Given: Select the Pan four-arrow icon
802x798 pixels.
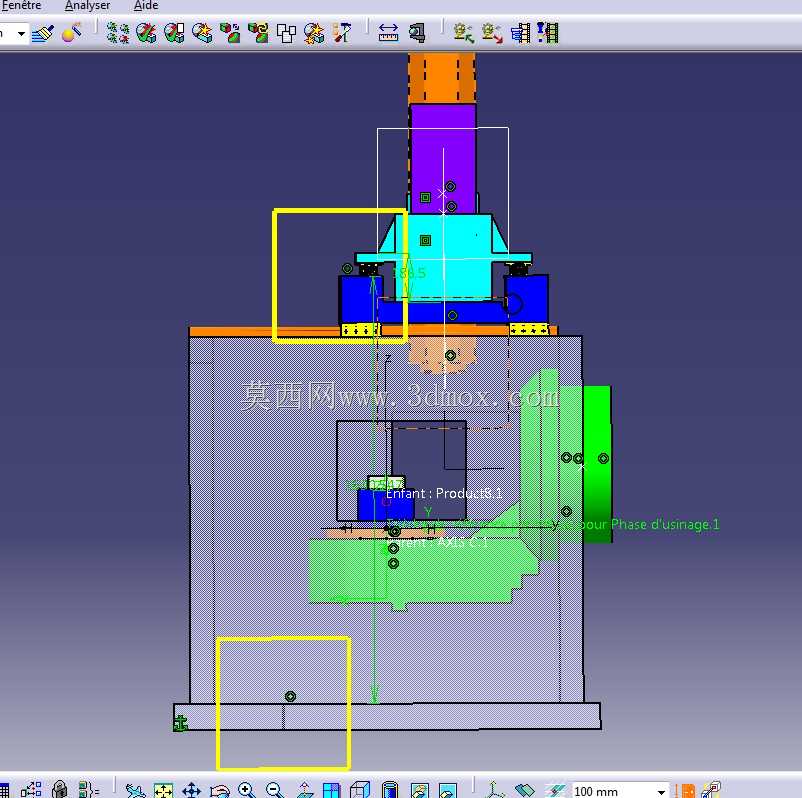Looking at the screenshot, I should (x=191, y=790).
